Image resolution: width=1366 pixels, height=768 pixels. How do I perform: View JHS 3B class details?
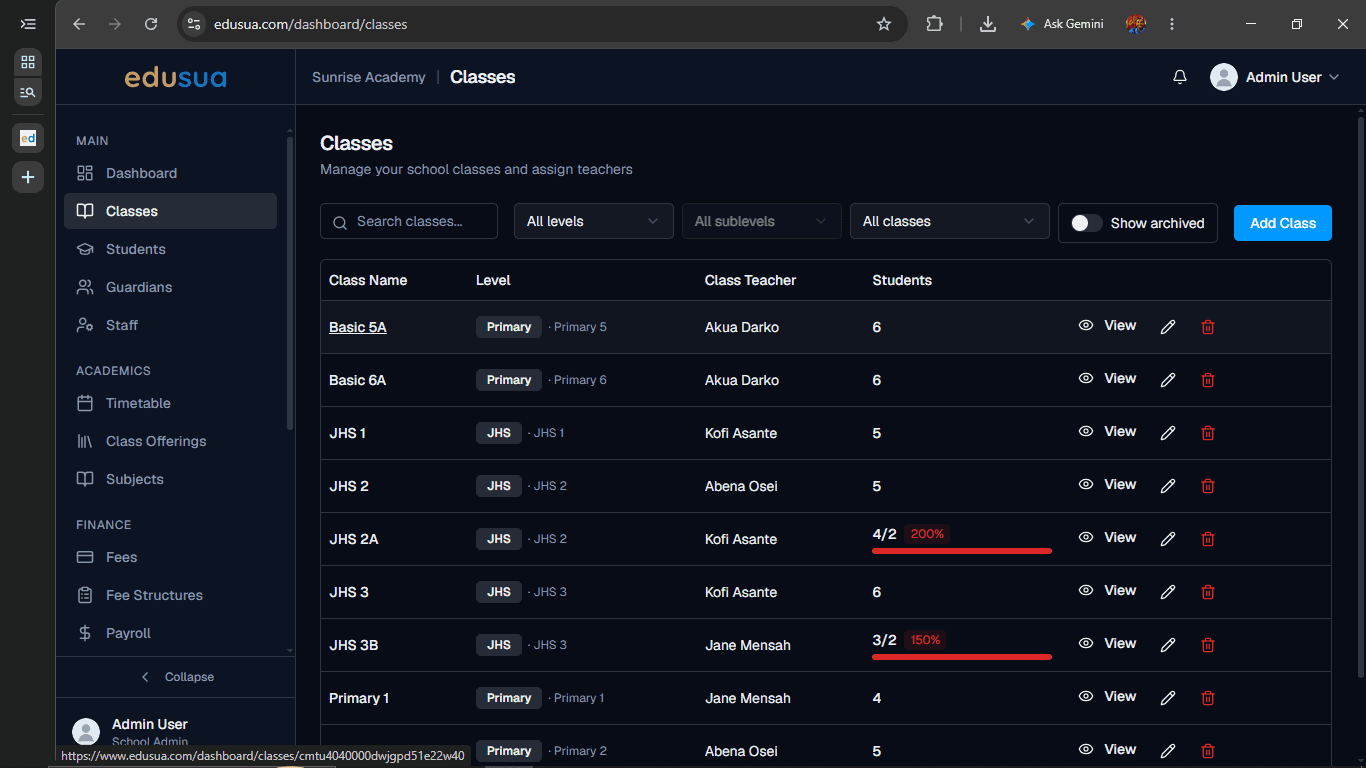pyautogui.click(x=1107, y=643)
